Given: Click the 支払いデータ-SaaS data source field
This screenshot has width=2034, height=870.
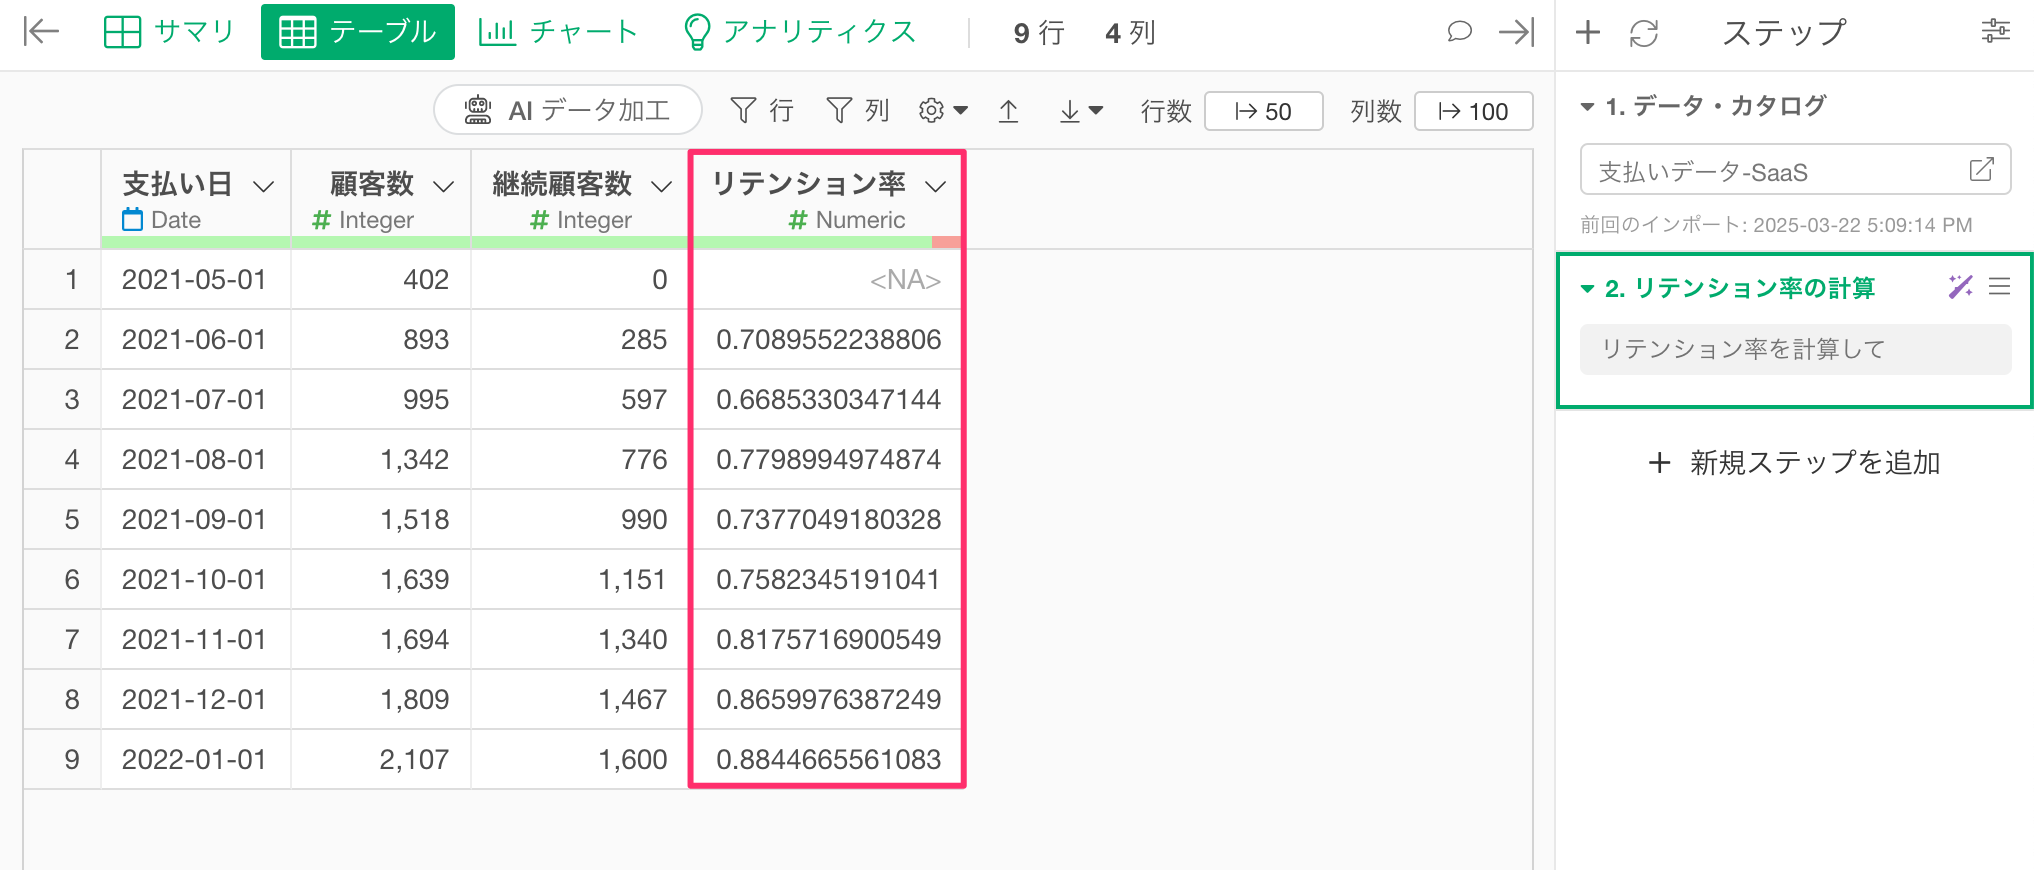Looking at the screenshot, I should (x=1795, y=170).
